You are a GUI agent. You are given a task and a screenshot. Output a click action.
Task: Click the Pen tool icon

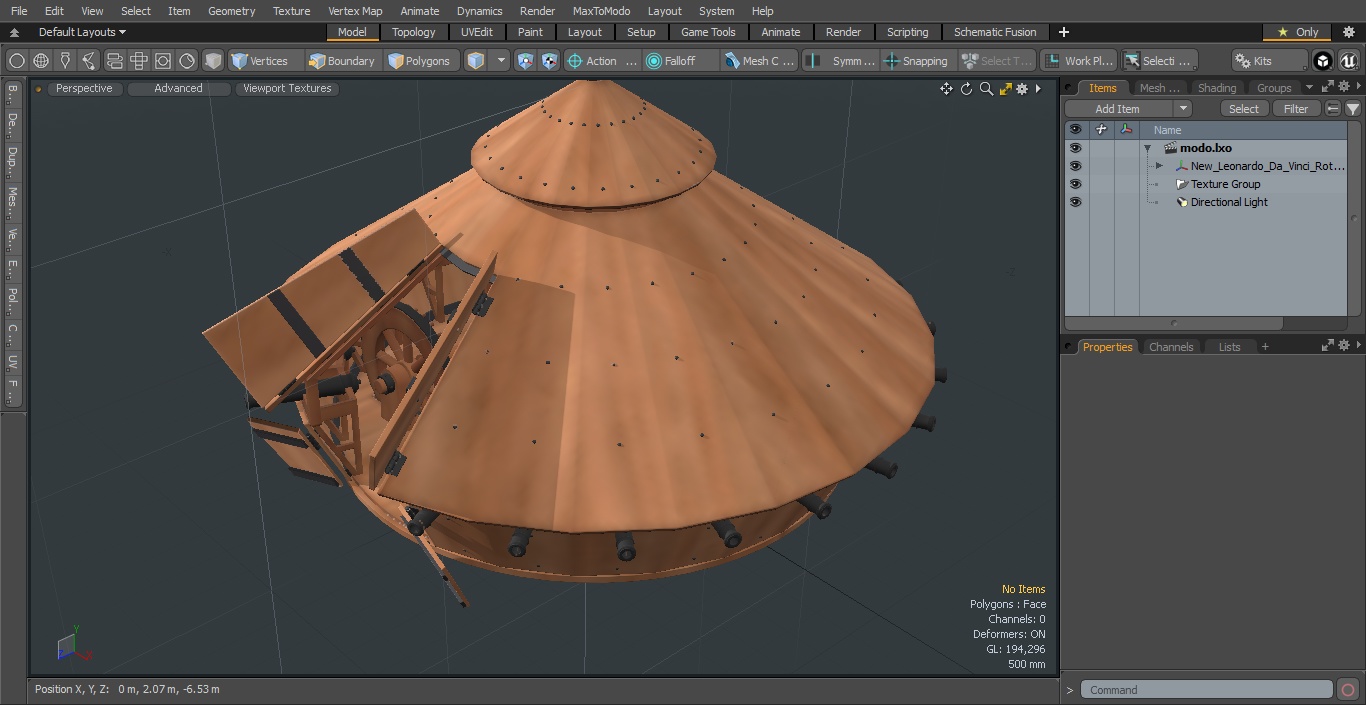point(65,61)
